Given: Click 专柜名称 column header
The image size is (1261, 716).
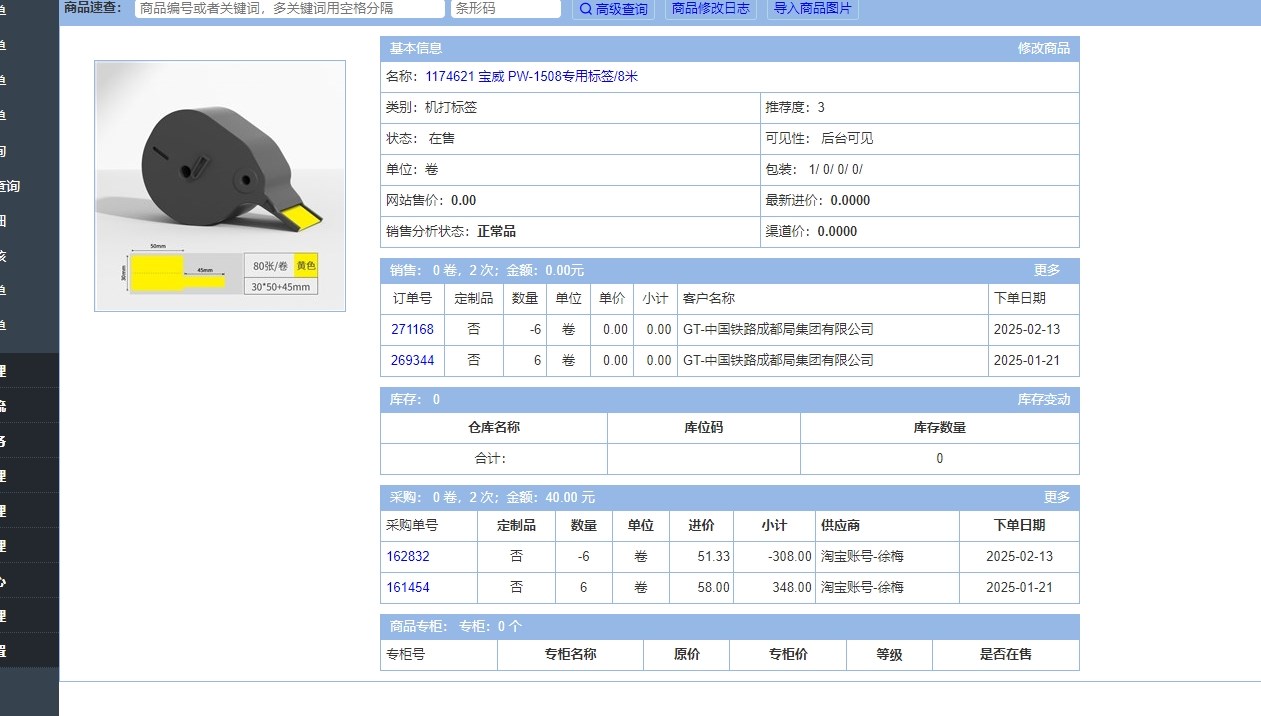Looking at the screenshot, I should (x=570, y=654).
